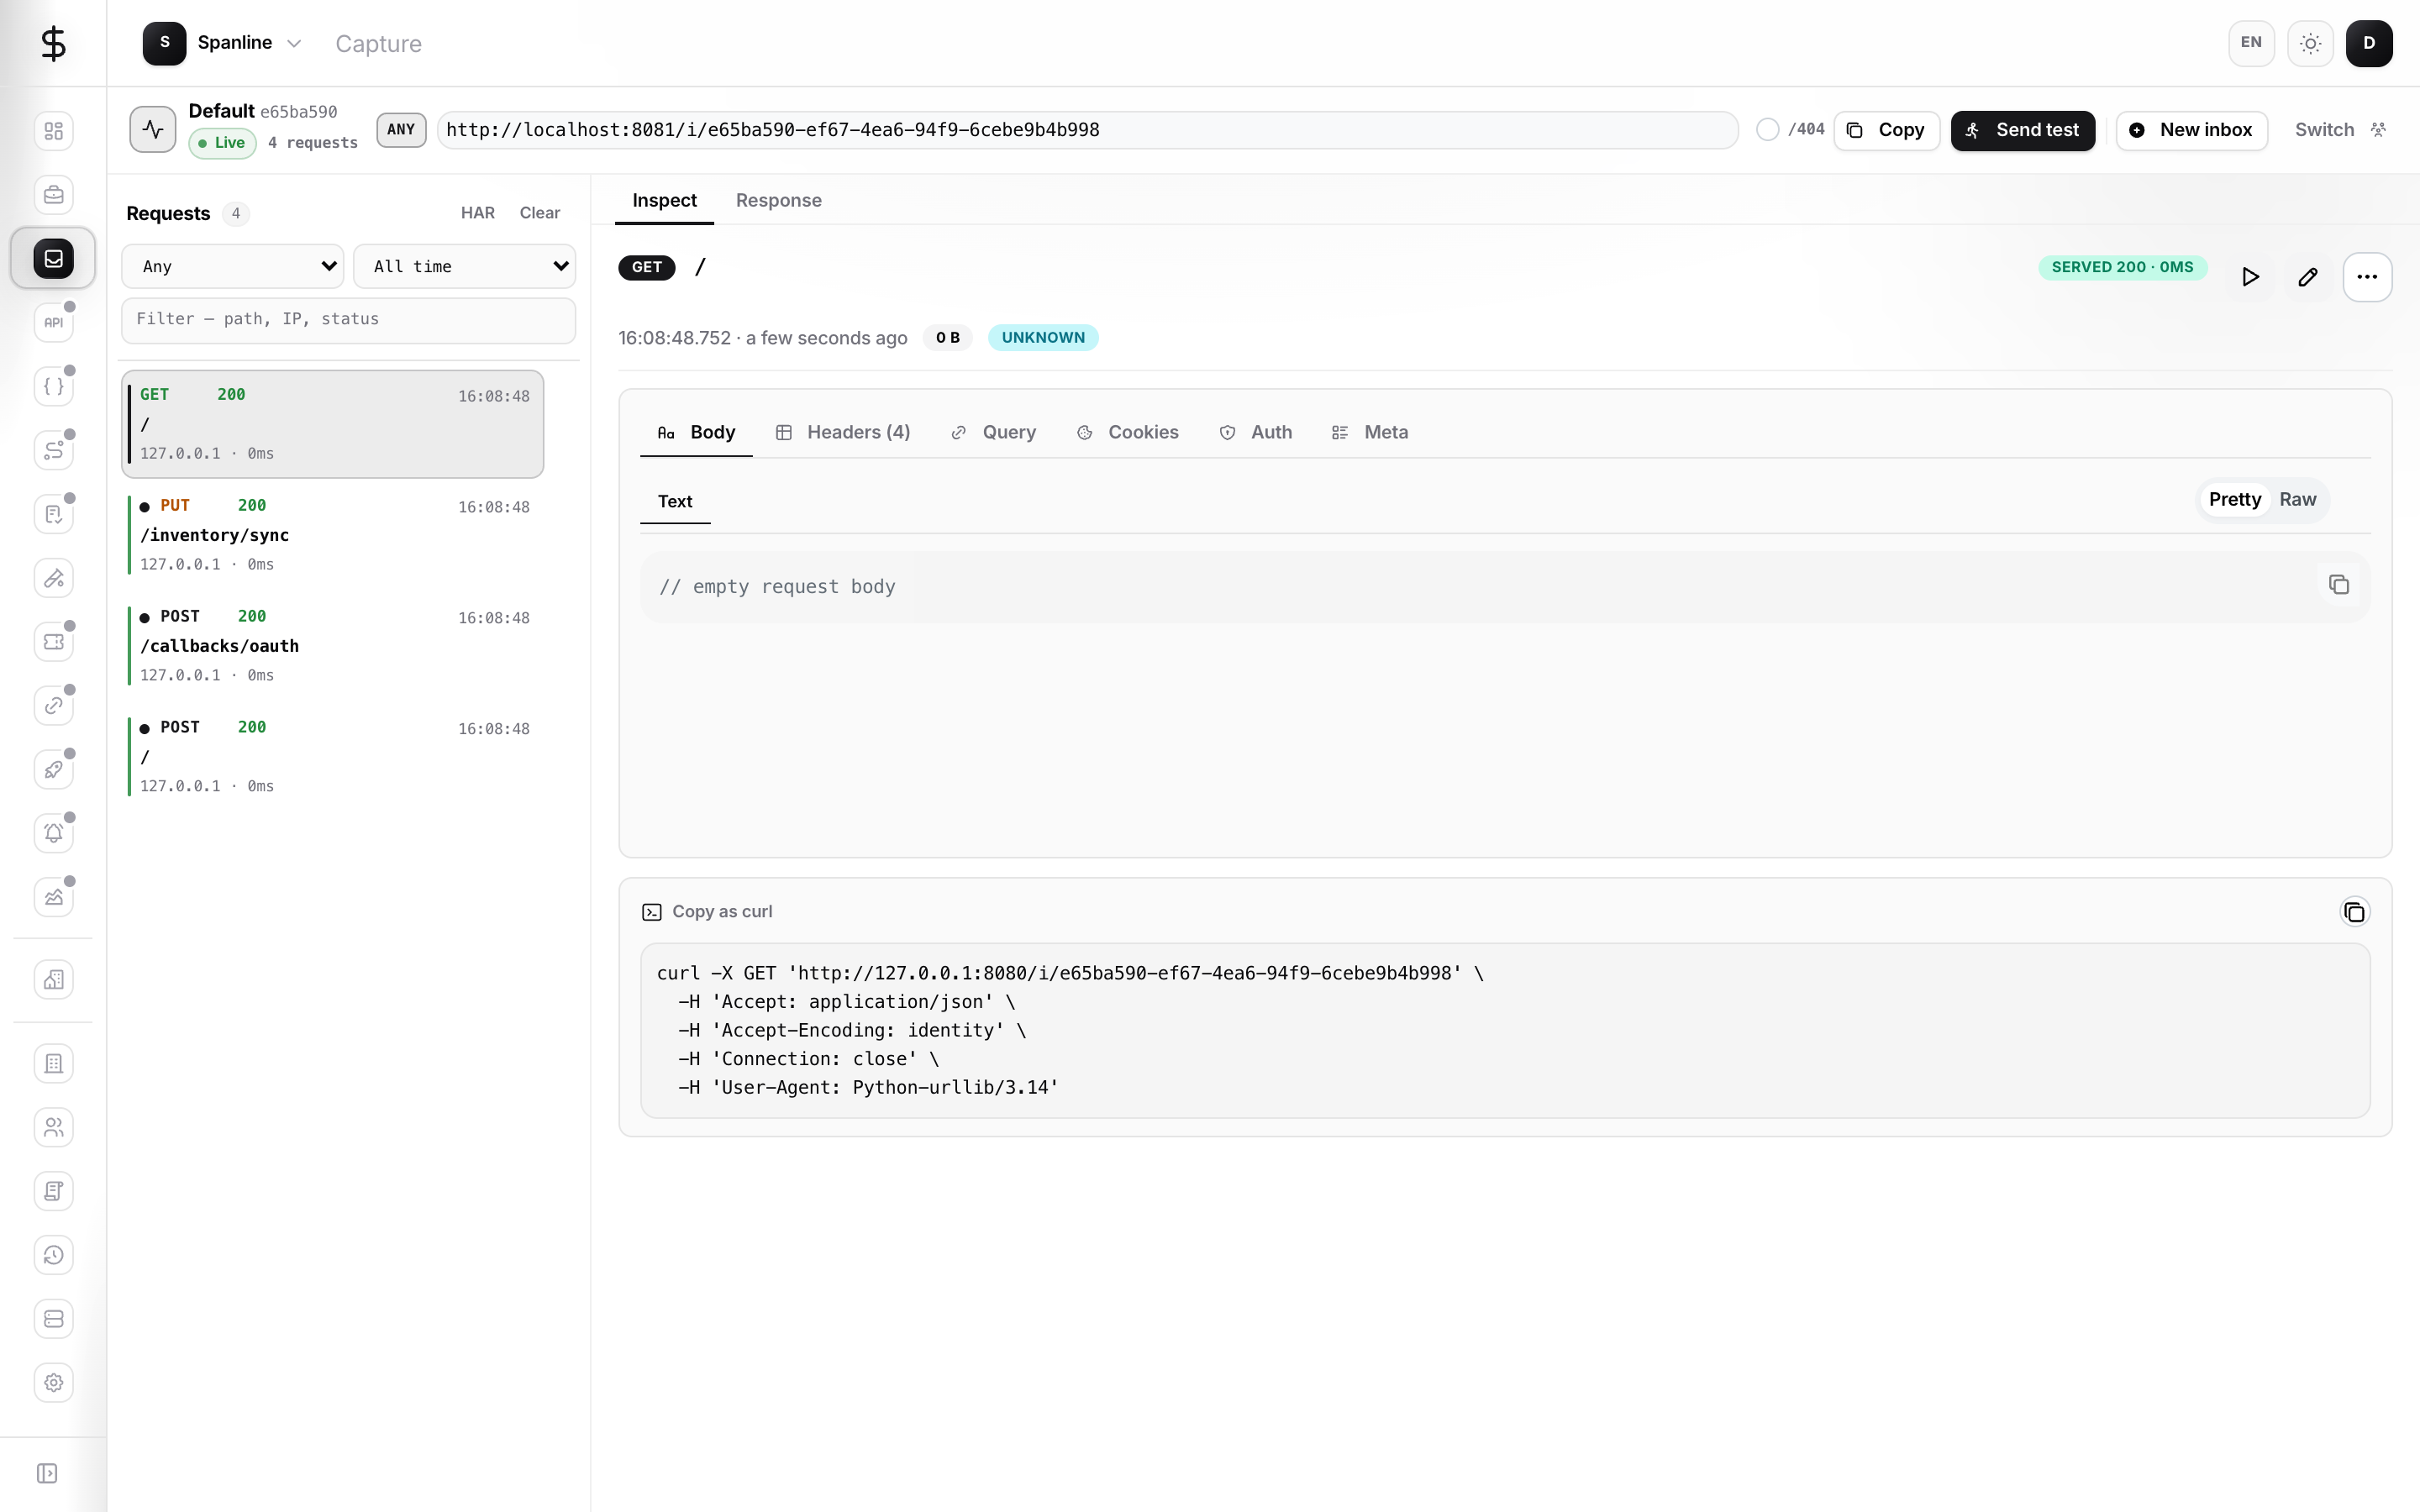Select the POST / request row
Image resolution: width=2420 pixels, height=1512 pixels.
pyautogui.click(x=333, y=757)
